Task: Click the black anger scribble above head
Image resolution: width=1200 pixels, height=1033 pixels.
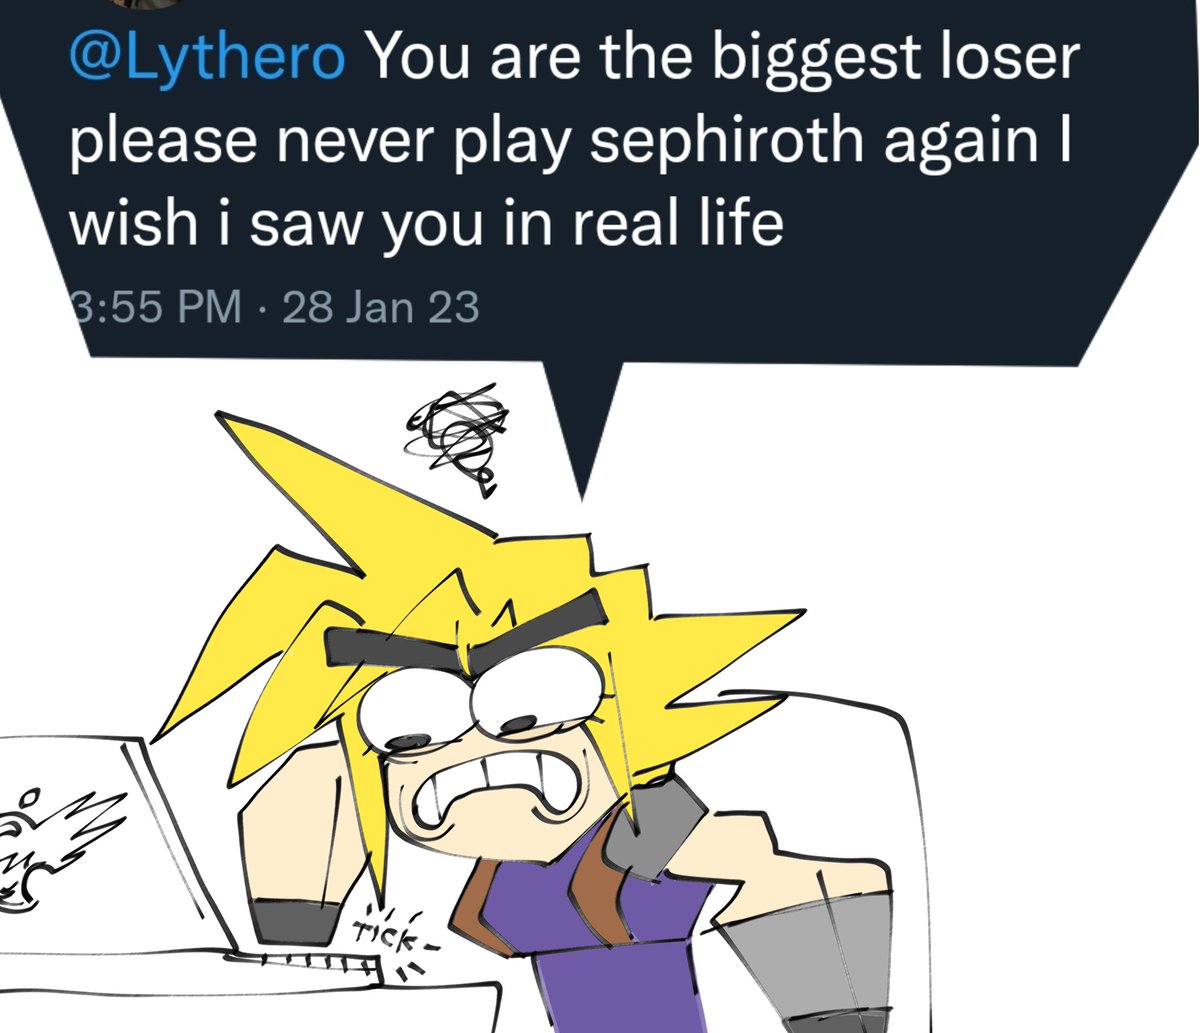Action: [453, 437]
